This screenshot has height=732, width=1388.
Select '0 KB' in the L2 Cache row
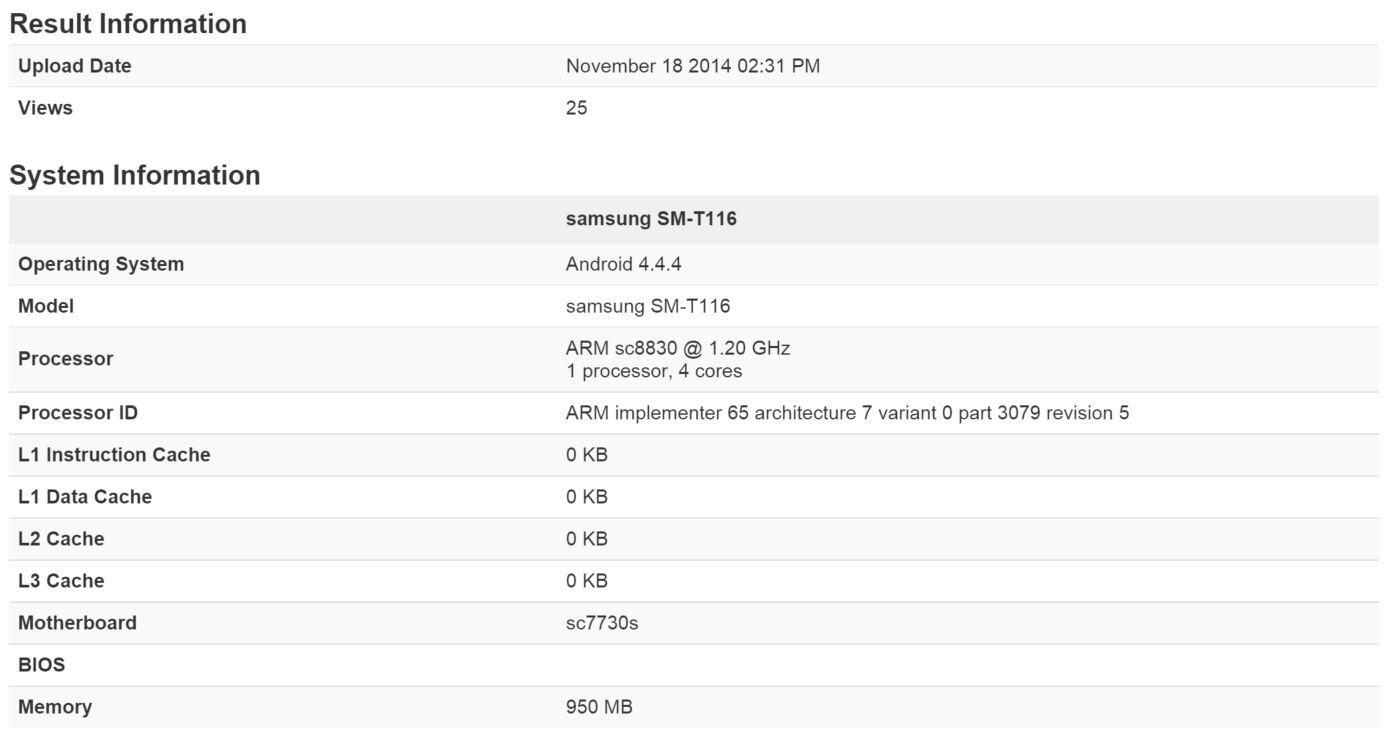(587, 539)
